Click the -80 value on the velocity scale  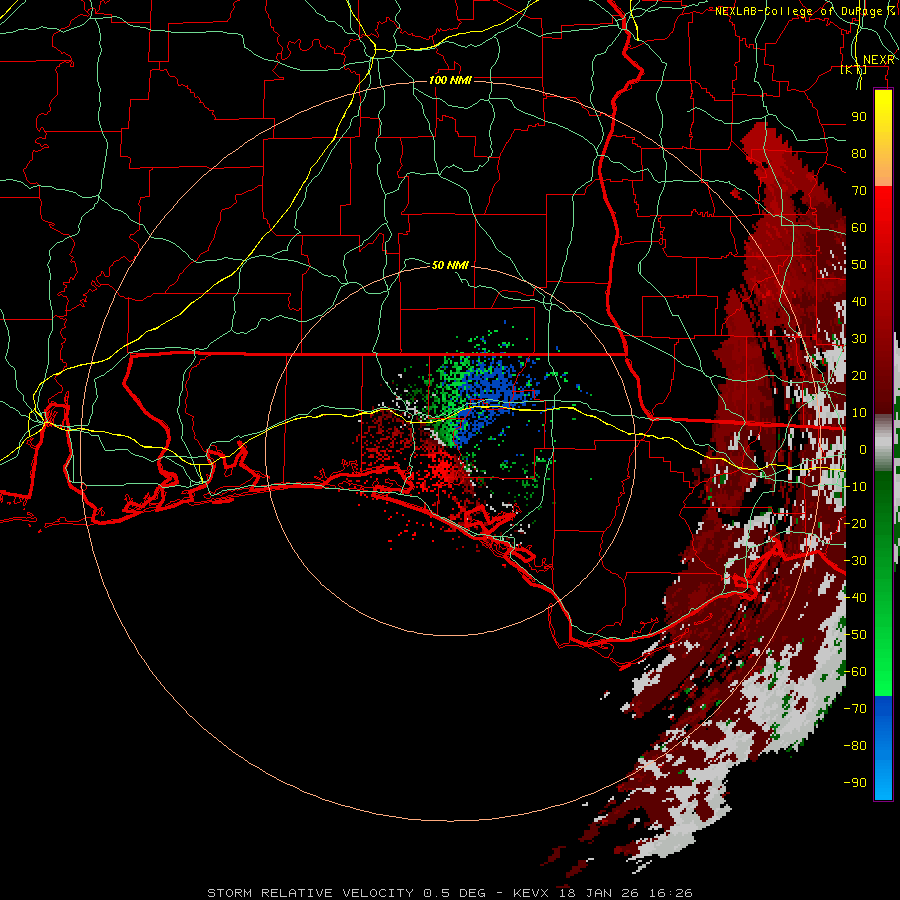pos(855,746)
